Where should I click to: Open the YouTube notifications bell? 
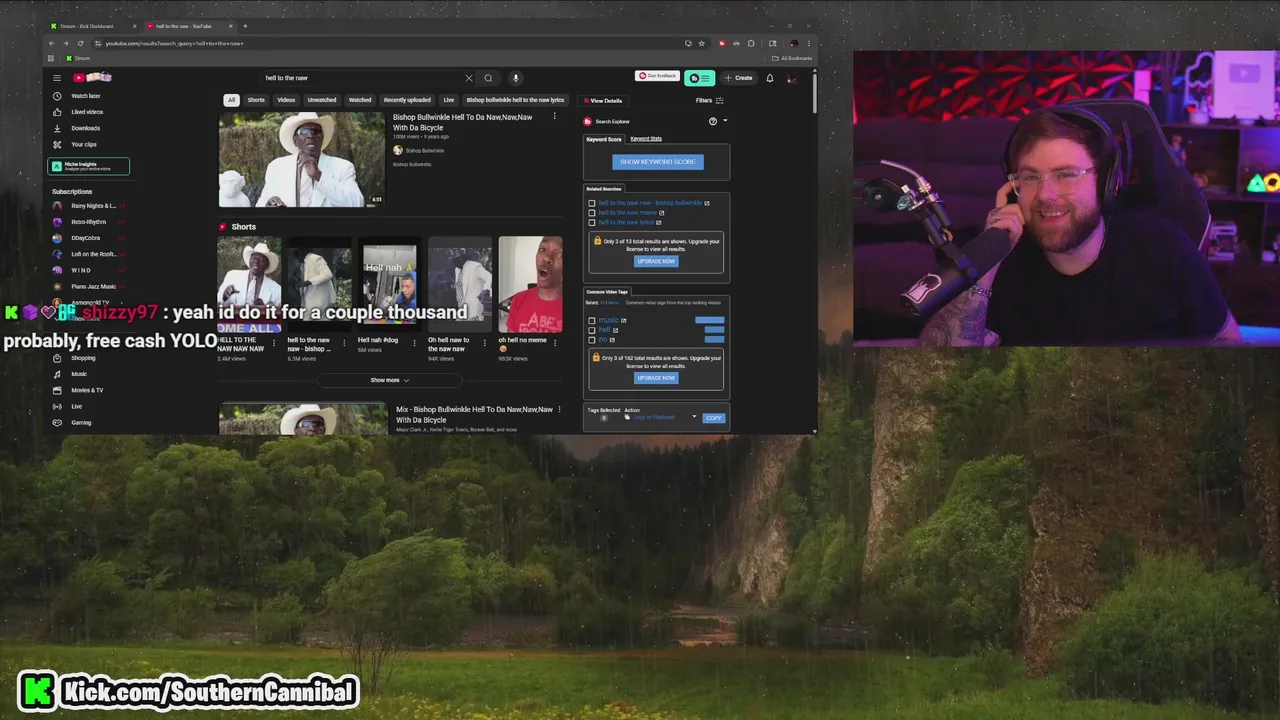coord(770,78)
